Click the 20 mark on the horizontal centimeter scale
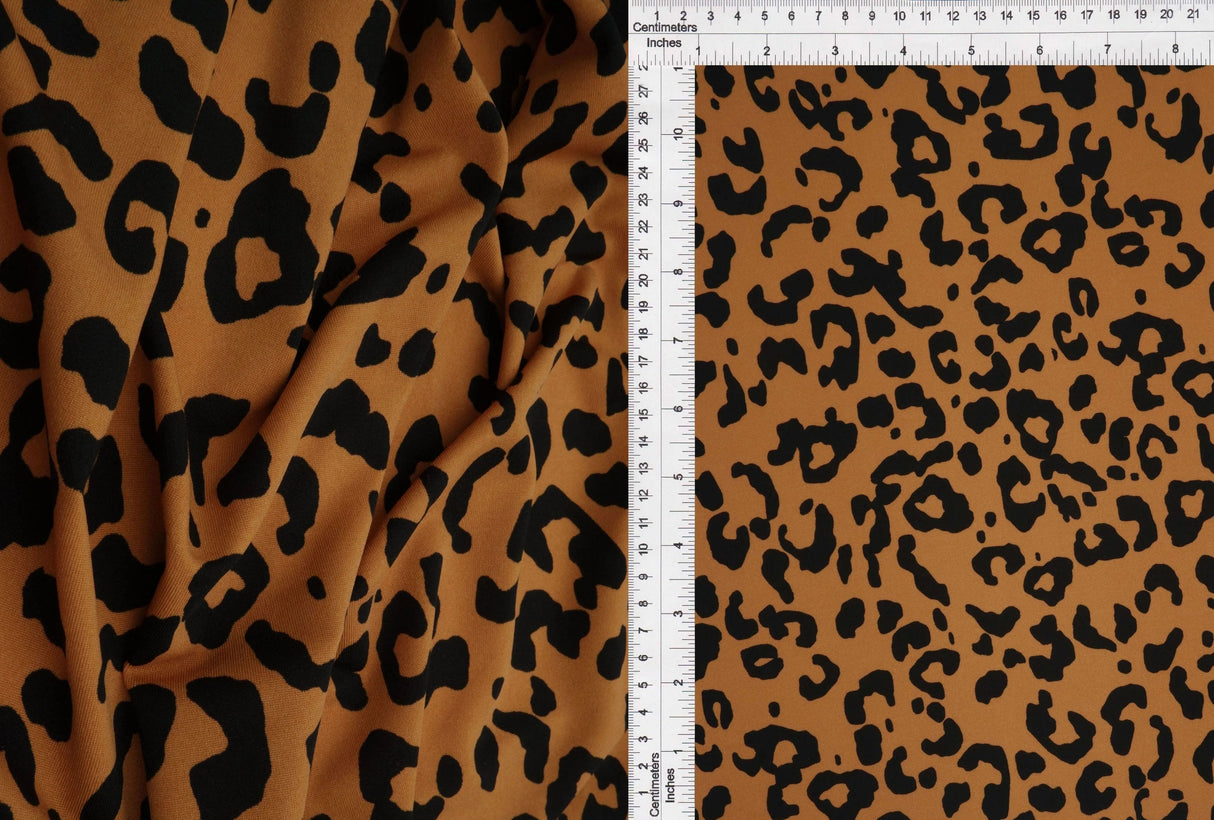 pyautogui.click(x=1164, y=17)
